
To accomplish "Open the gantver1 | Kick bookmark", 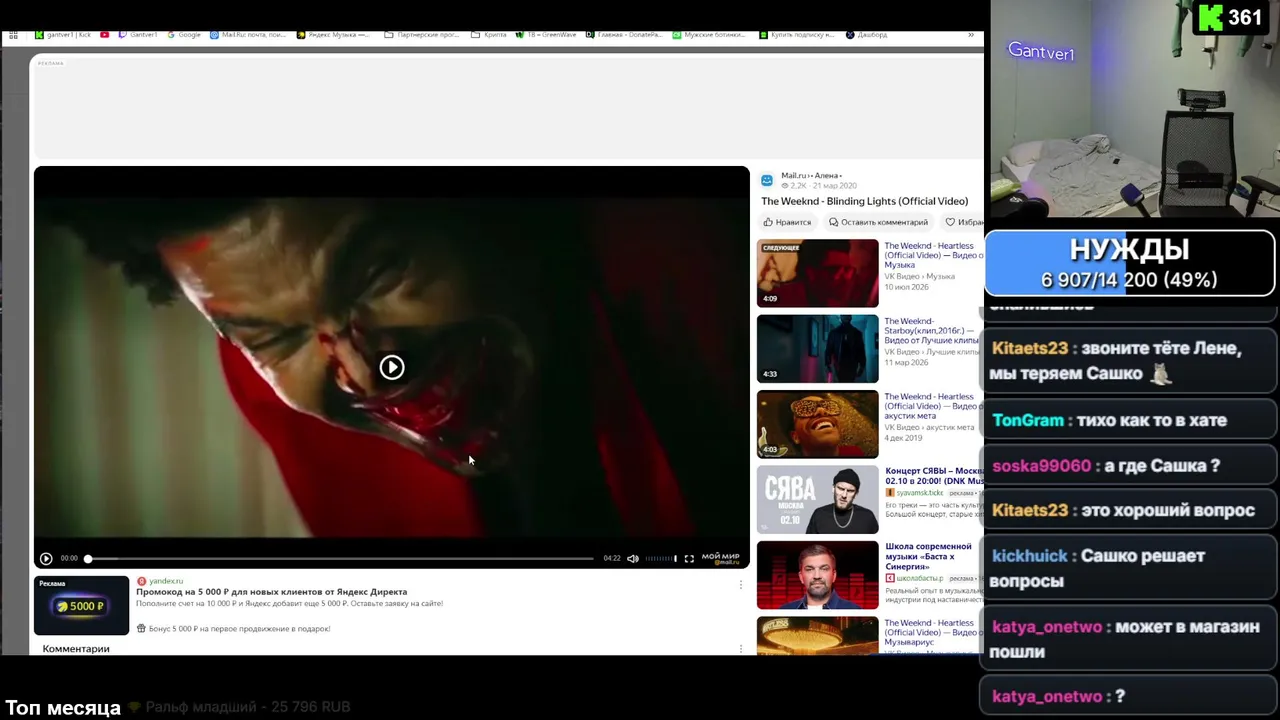I will (x=63, y=35).
